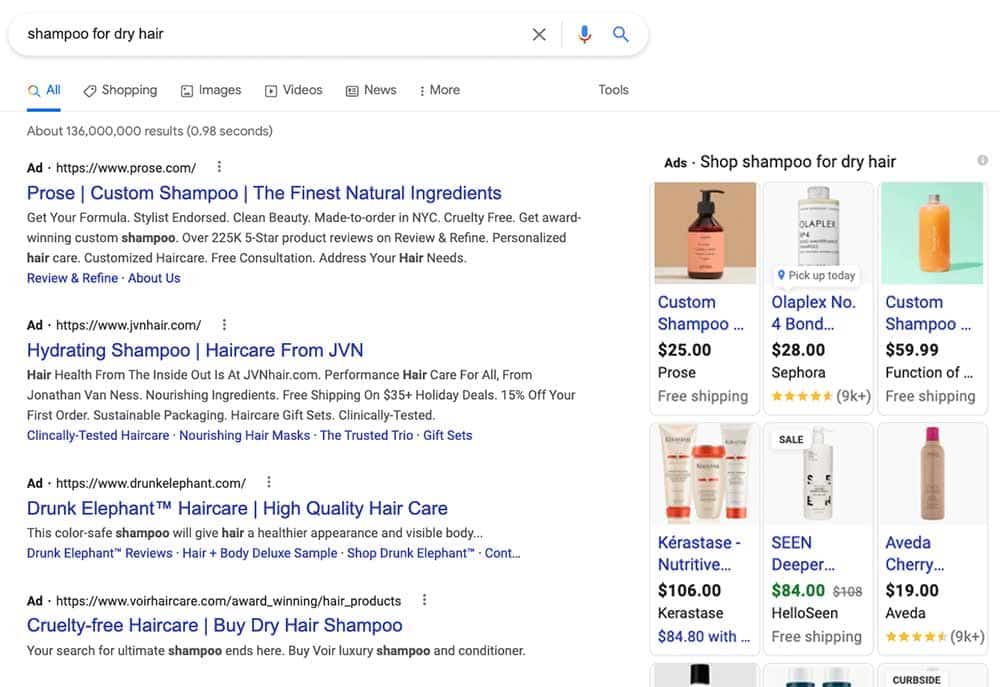Open the Custom Shampoo $25.00 Prose title
1000x687 pixels.
tap(700, 313)
